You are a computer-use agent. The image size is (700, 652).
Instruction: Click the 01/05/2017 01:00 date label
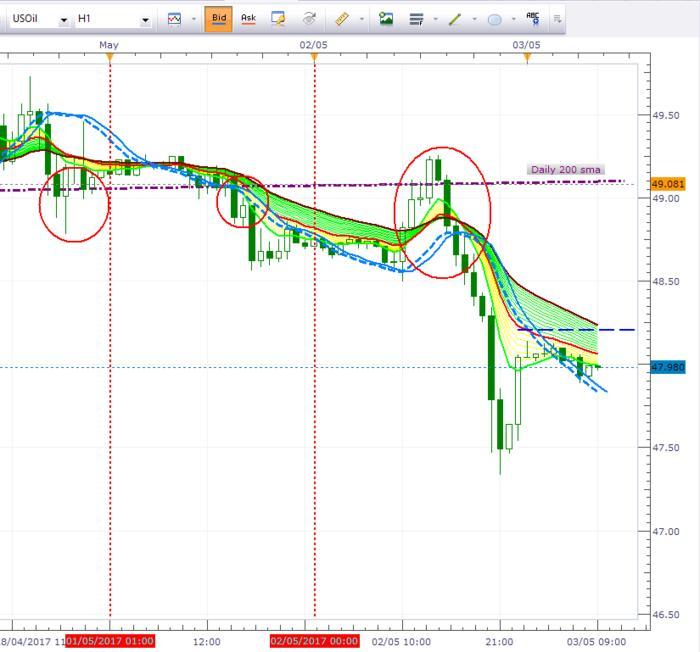click(x=110, y=641)
